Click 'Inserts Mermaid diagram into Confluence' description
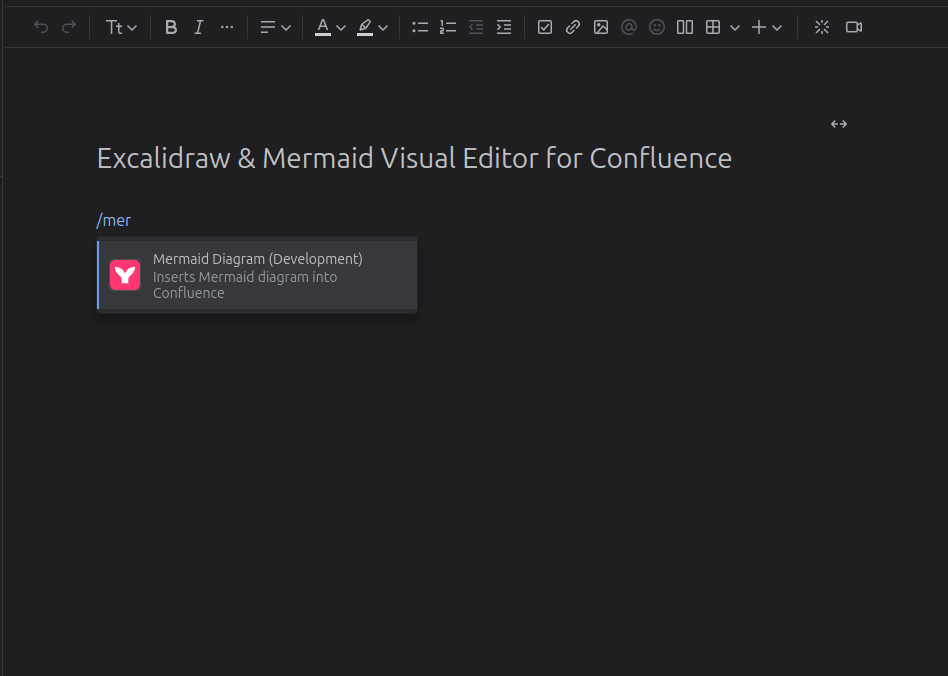Screen dimensions: 948x676 [x=245, y=285]
